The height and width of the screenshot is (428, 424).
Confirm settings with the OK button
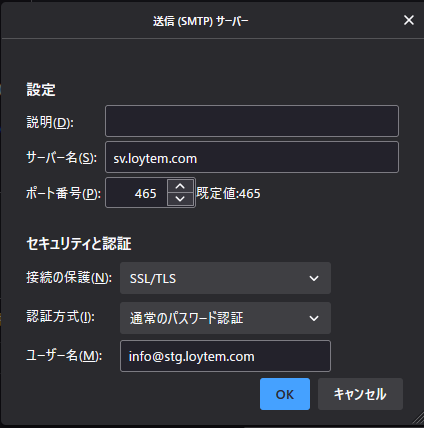click(285, 394)
